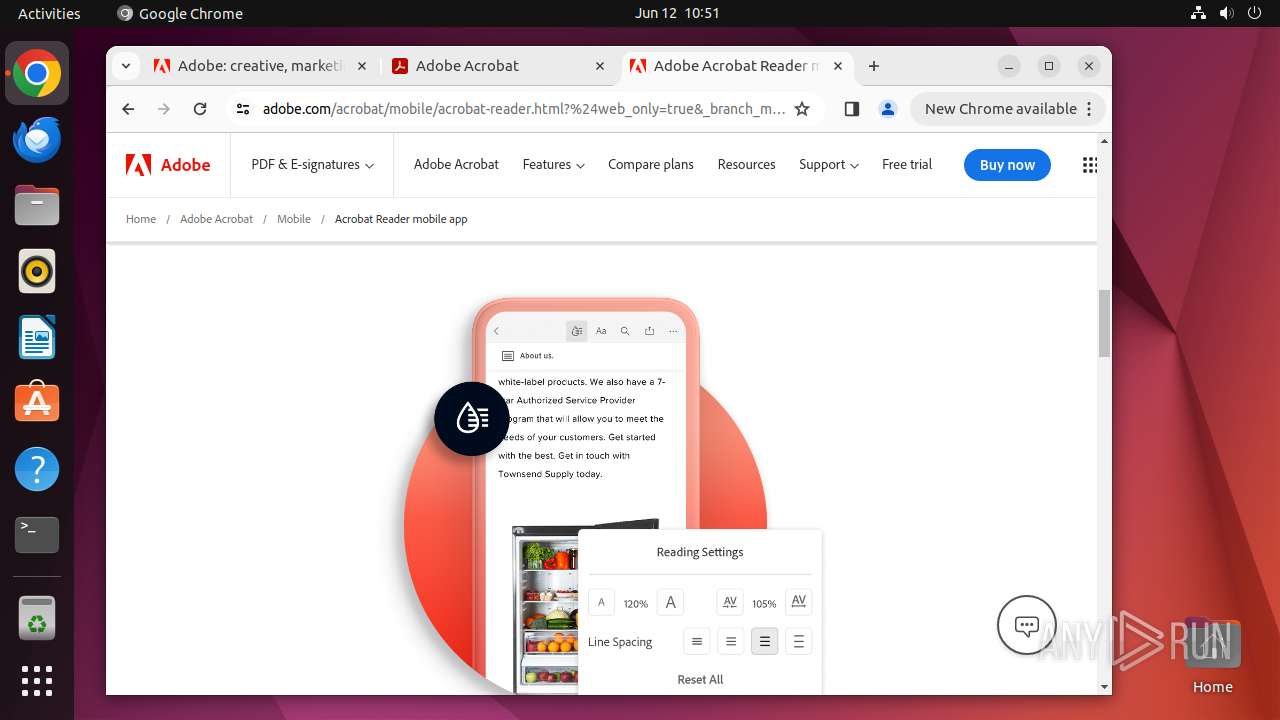
Task: Click the Adobe logo in the site header
Action: point(168,165)
